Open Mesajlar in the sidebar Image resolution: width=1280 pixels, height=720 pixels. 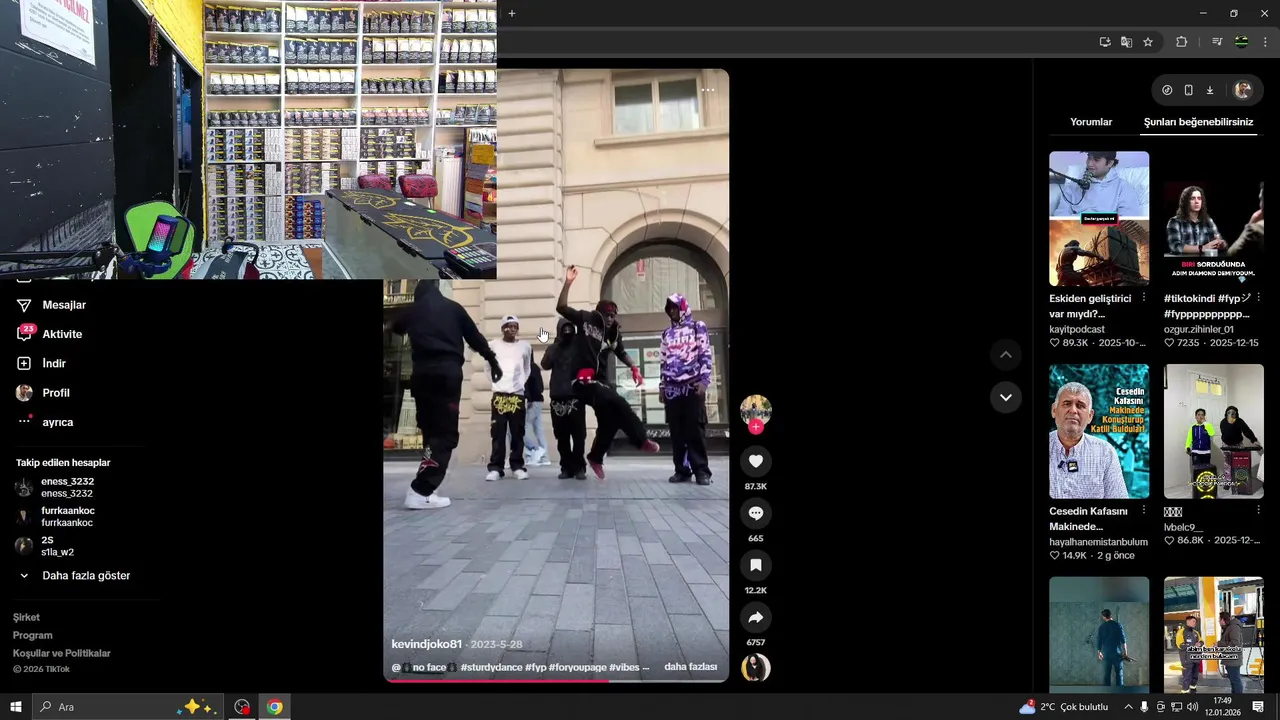pos(64,305)
